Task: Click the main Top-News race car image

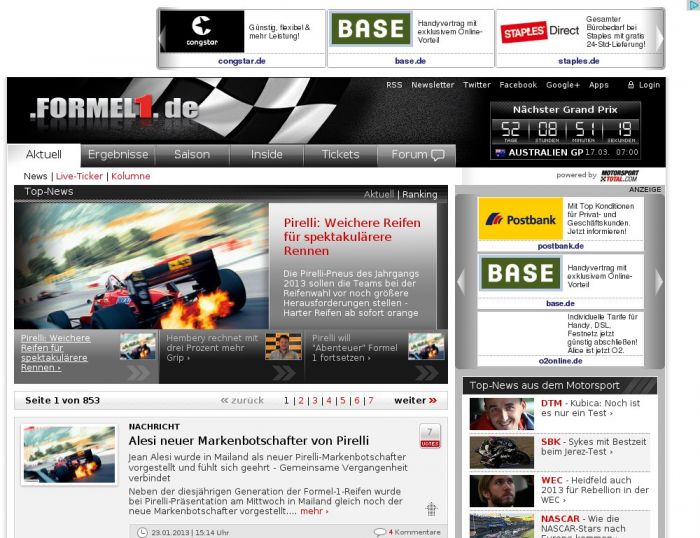Action: 142,266
